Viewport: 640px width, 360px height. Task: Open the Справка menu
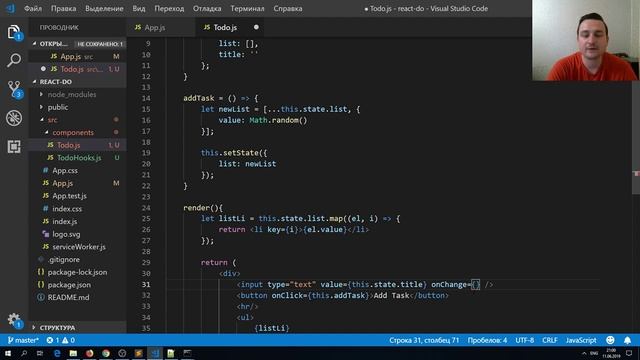[288, 9]
